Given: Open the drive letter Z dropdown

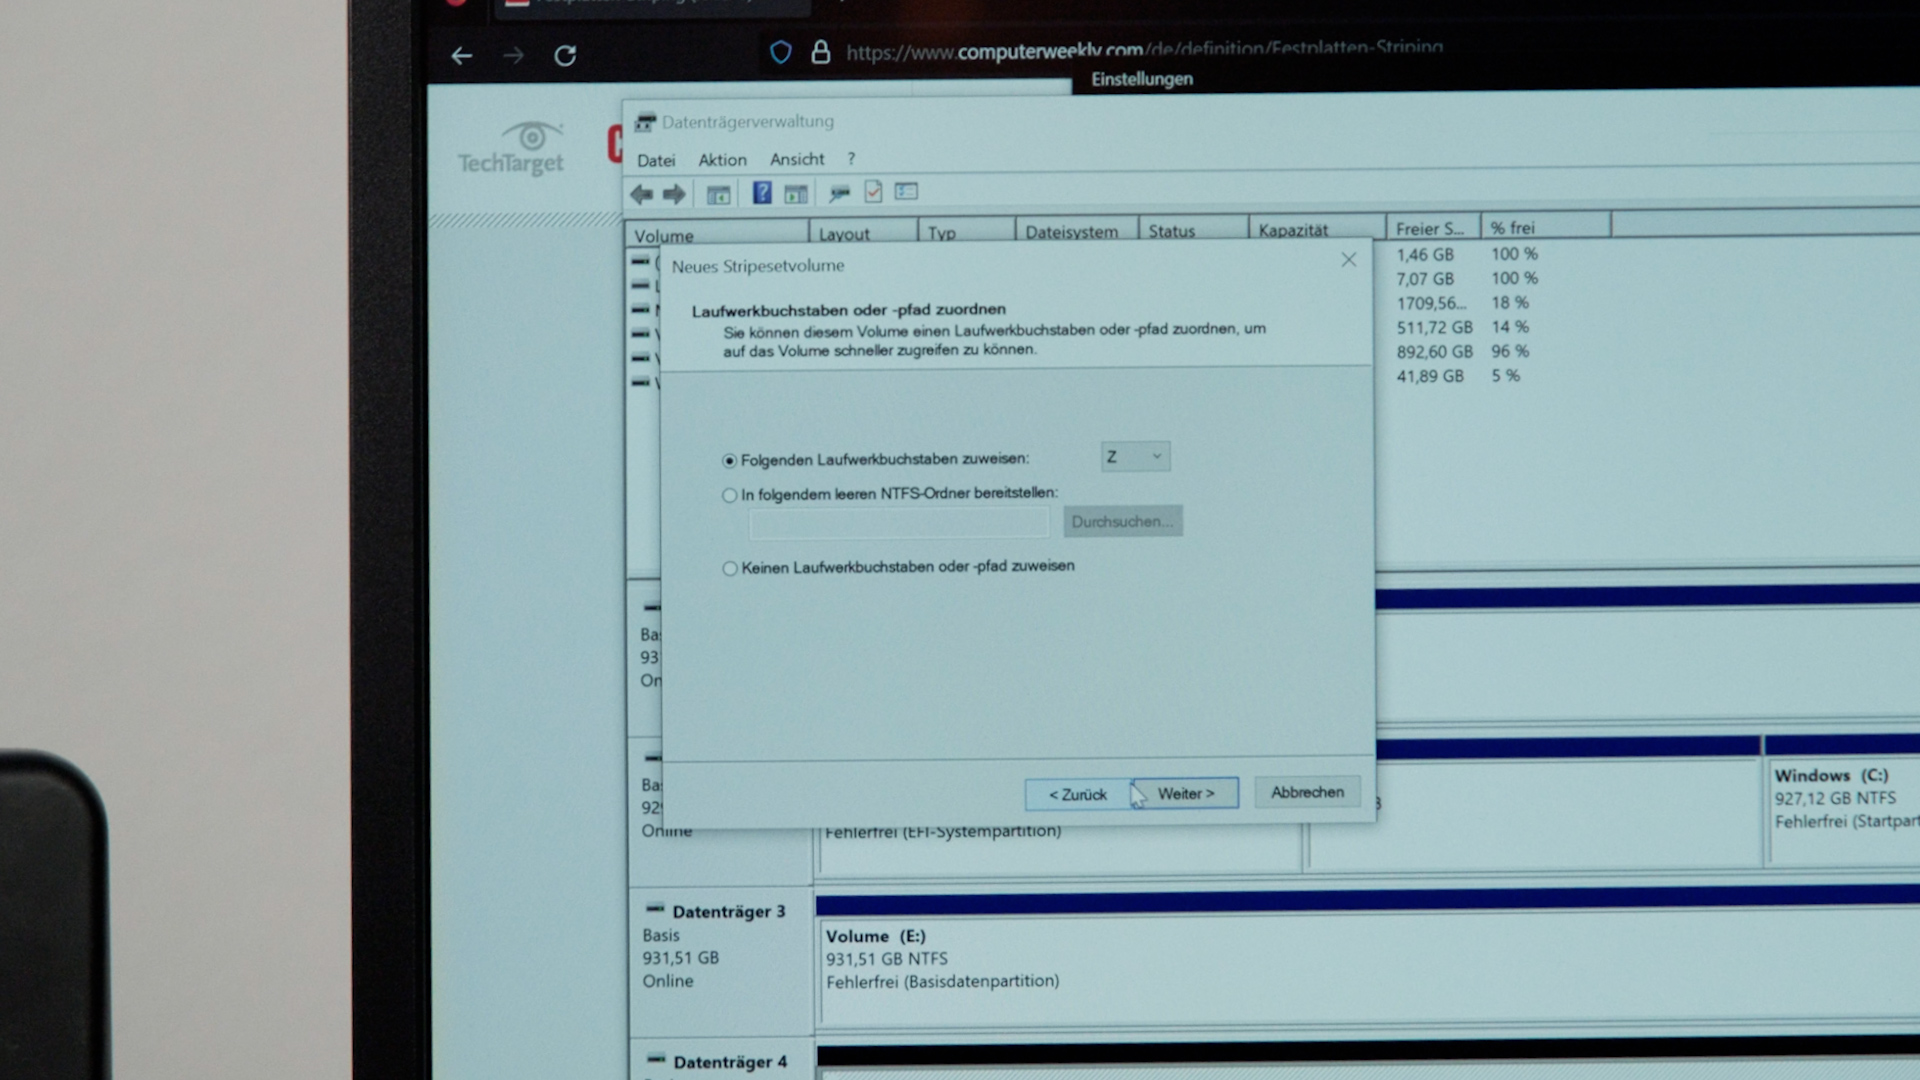Looking at the screenshot, I should (1135, 457).
